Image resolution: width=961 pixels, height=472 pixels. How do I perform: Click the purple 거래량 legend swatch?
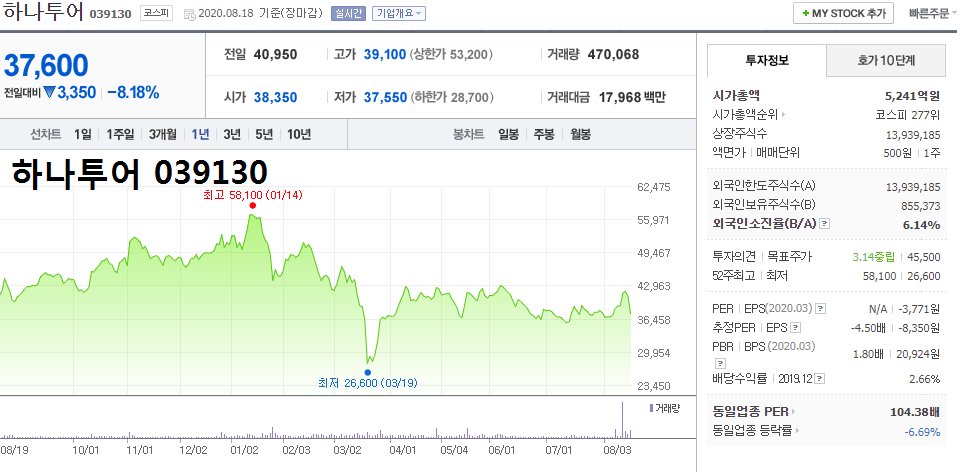651,408
